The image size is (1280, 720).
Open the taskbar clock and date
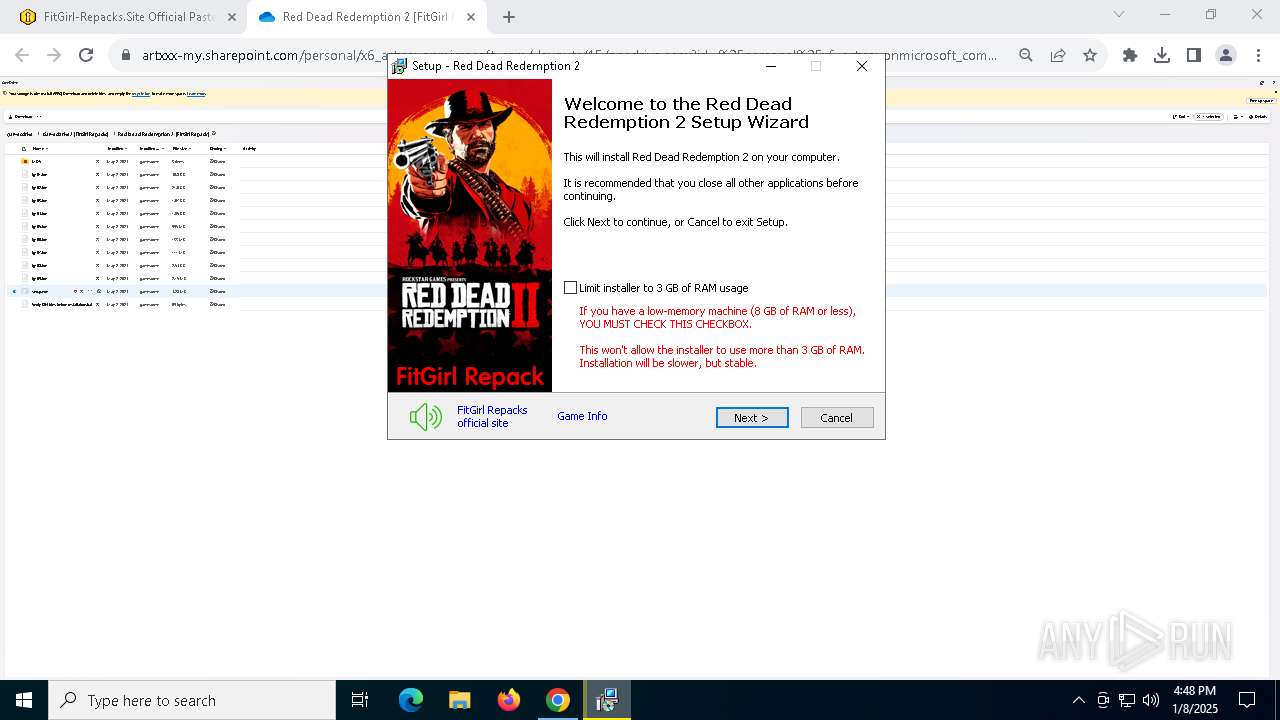1195,700
